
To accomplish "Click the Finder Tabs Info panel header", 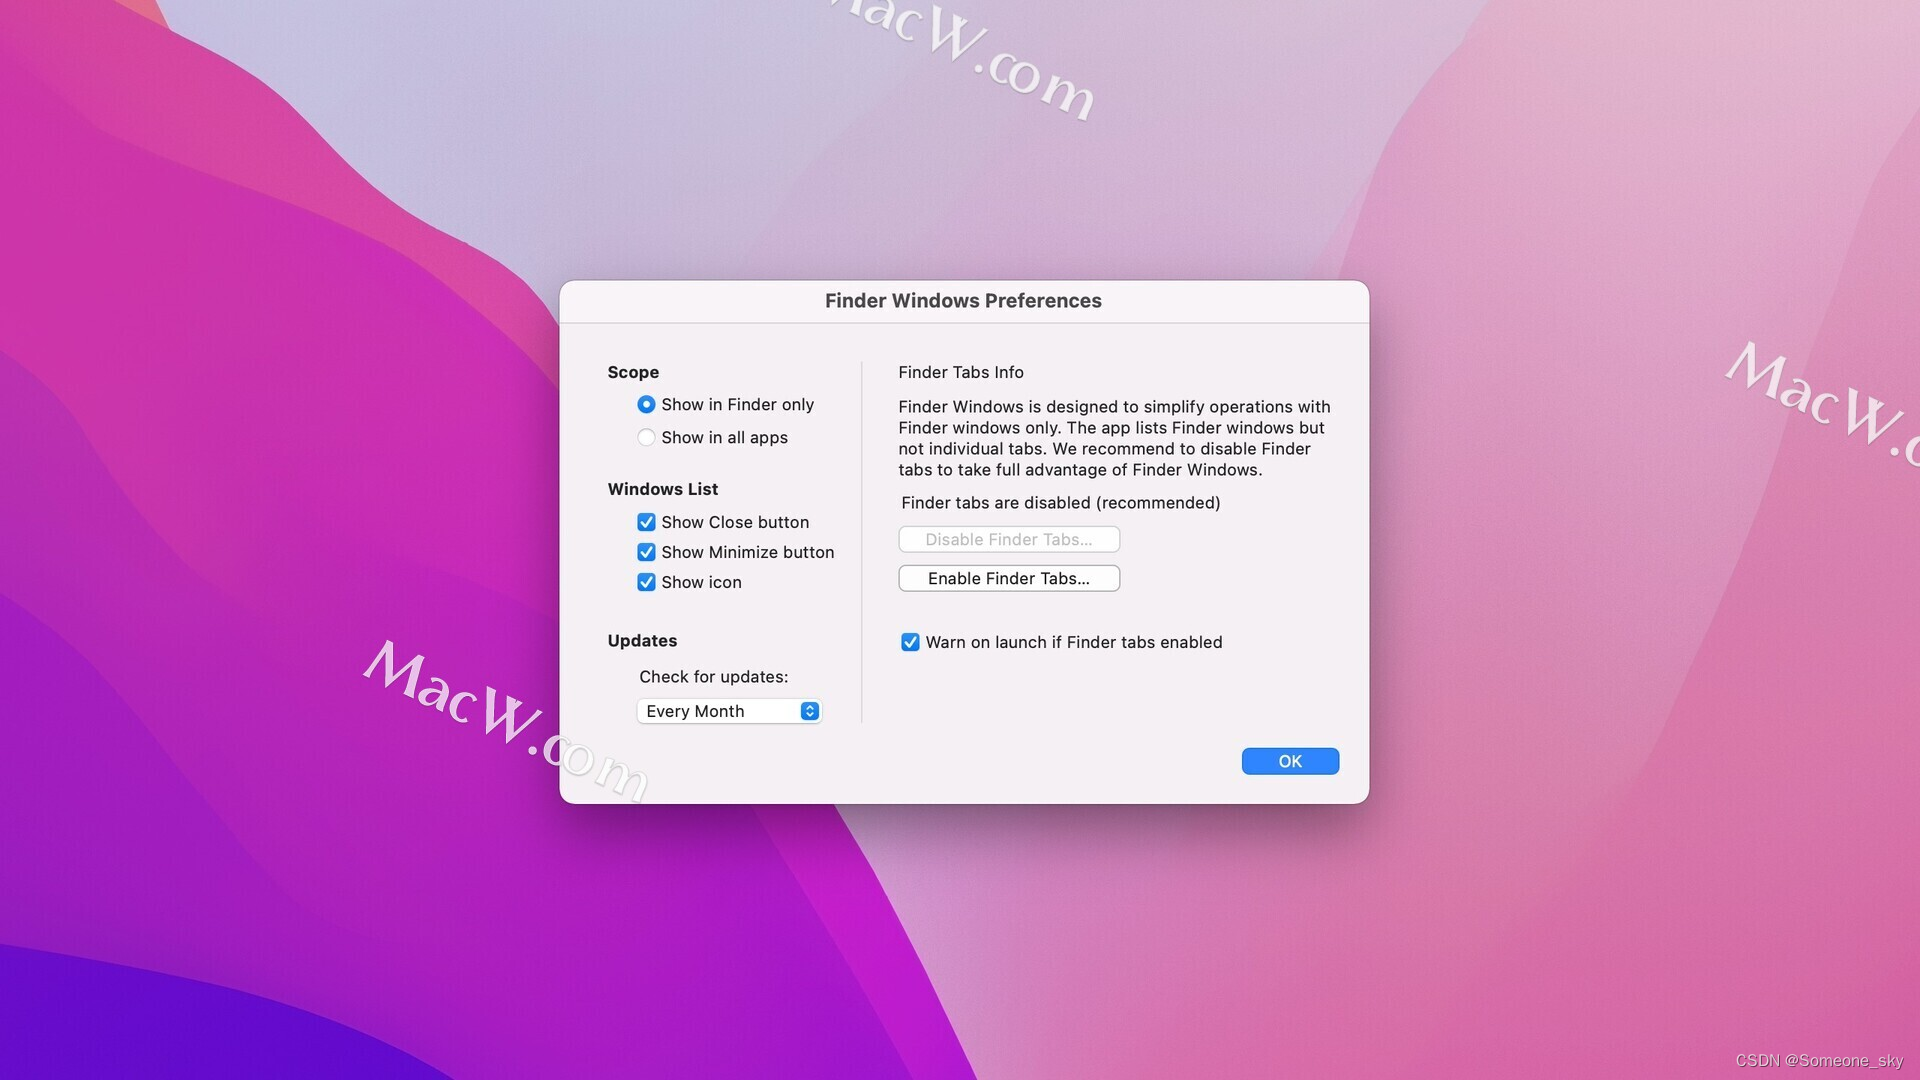I will (x=959, y=372).
